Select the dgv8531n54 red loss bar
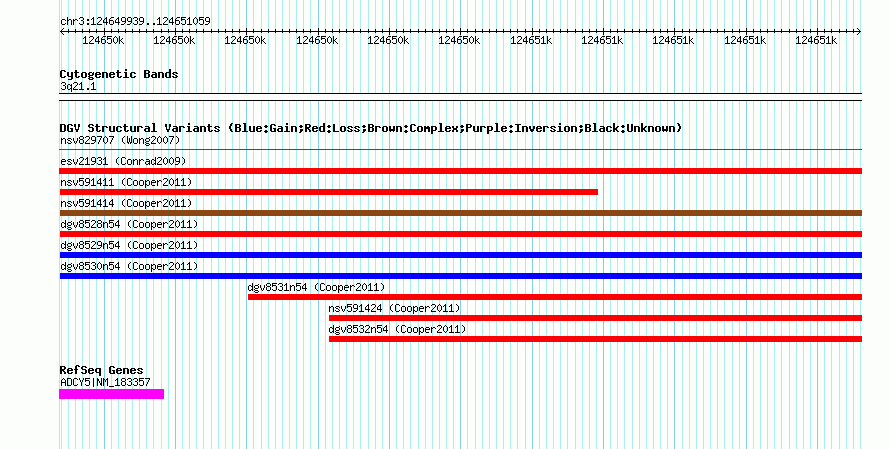The width and height of the screenshot is (890, 449). [x=555, y=297]
